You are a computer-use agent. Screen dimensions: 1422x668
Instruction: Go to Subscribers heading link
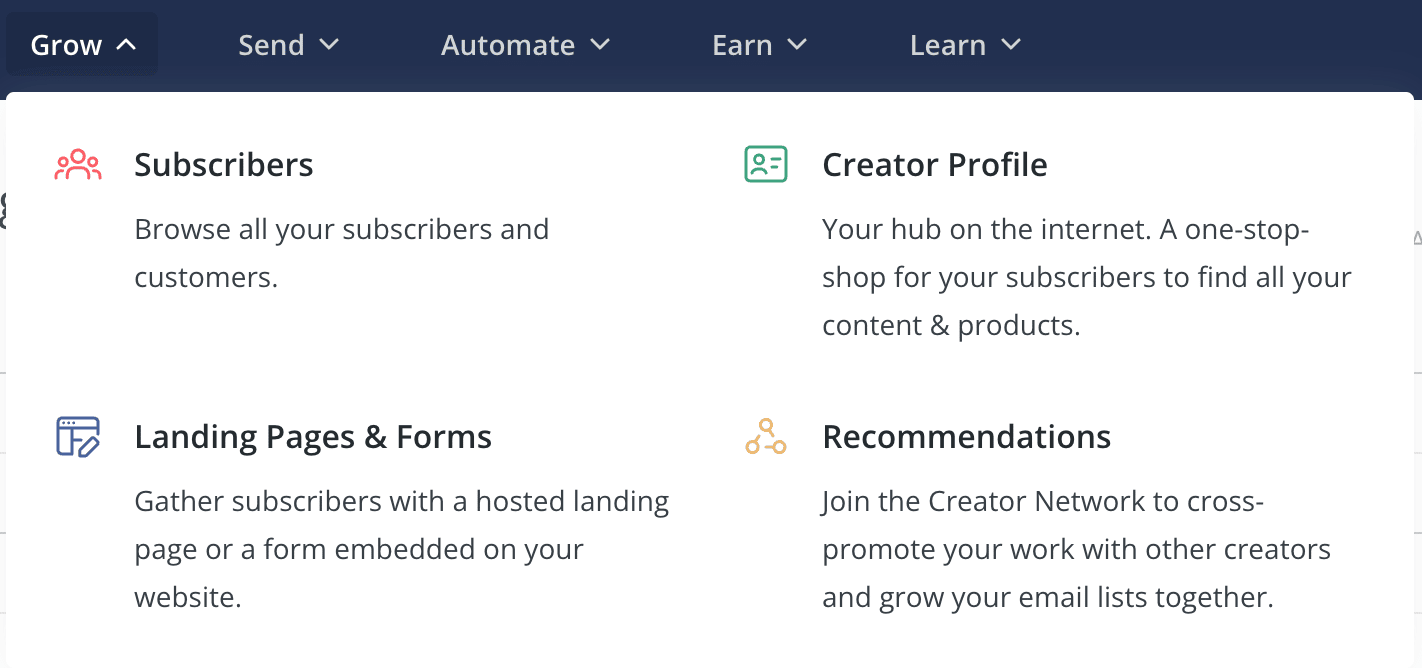pos(224,165)
